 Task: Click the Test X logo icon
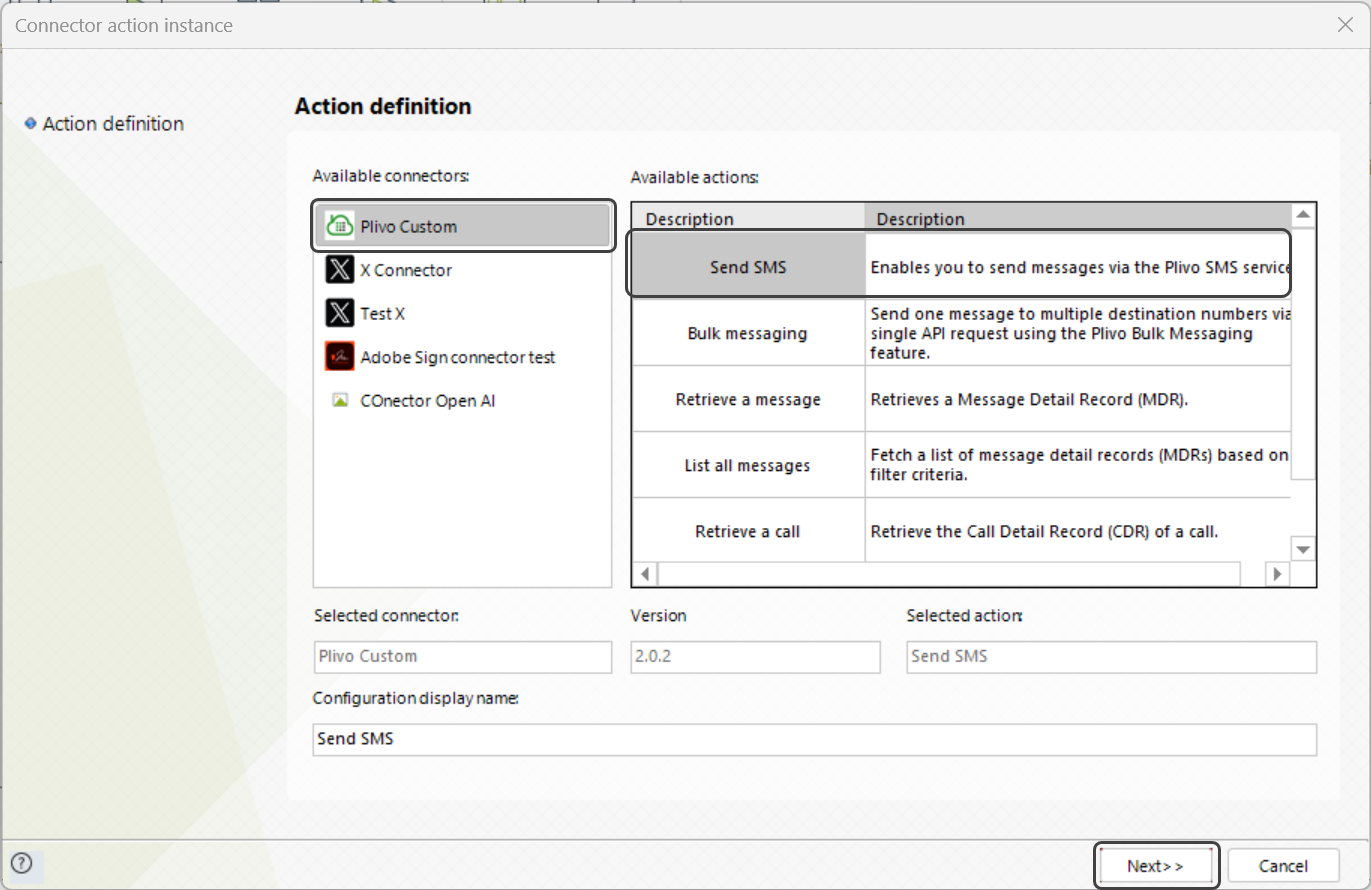[340, 313]
